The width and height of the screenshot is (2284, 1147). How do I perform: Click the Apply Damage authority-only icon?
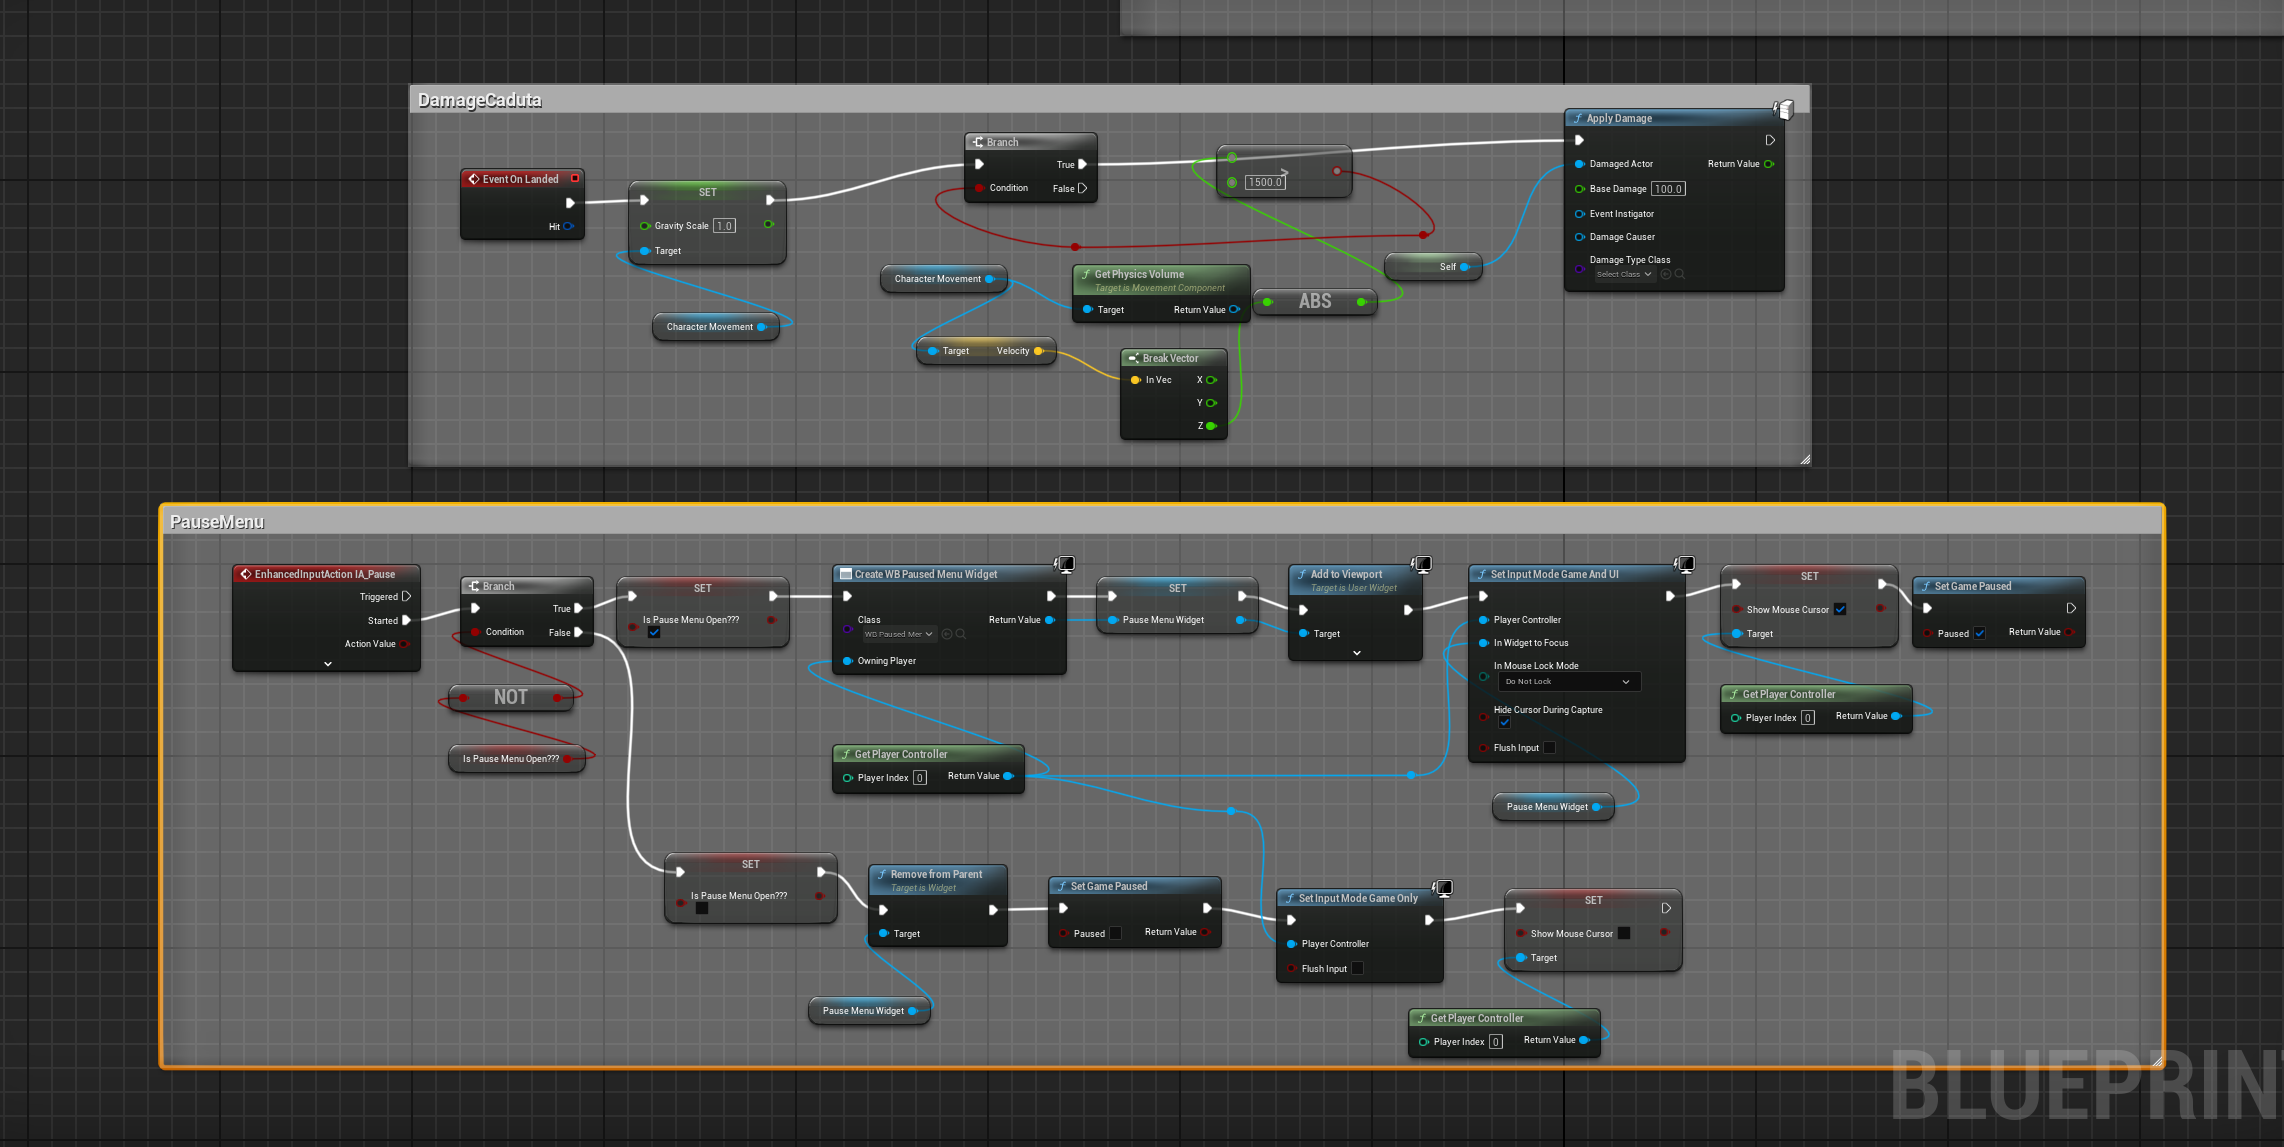pyautogui.click(x=1784, y=109)
